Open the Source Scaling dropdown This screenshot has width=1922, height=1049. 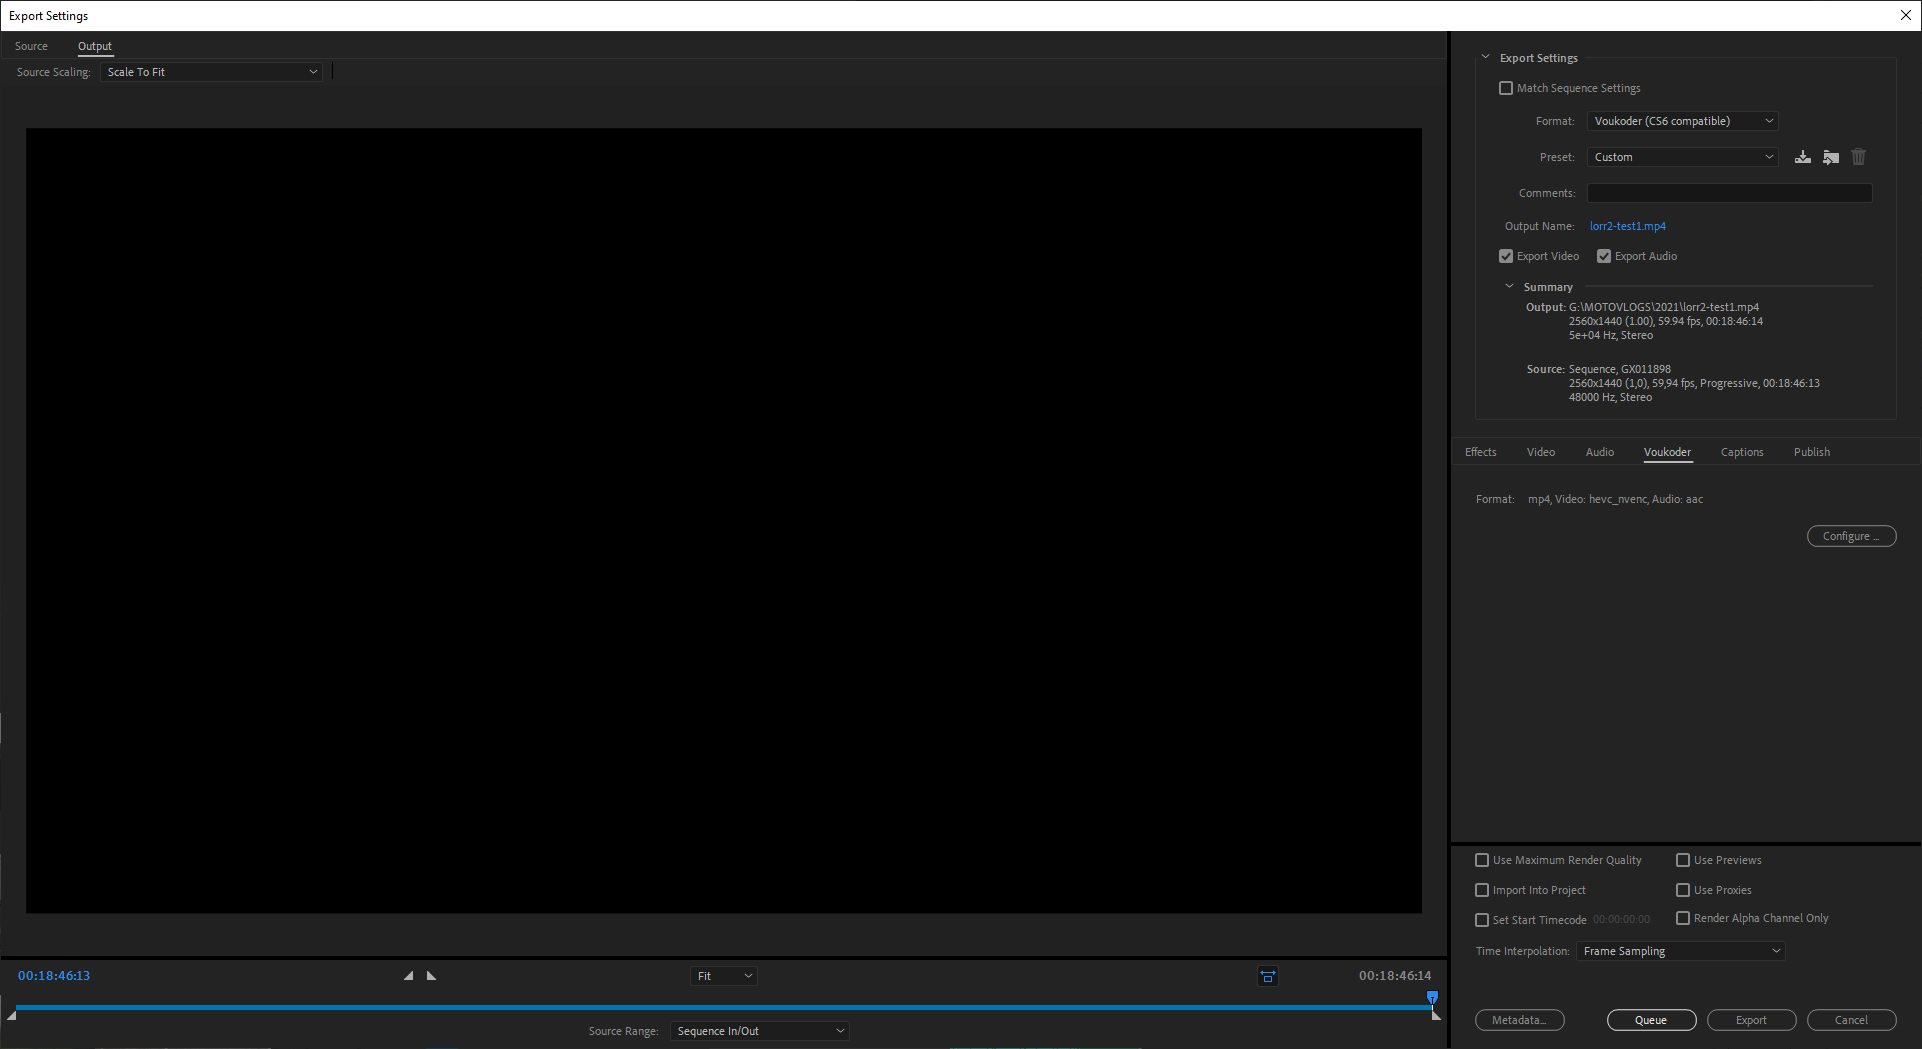tap(211, 72)
